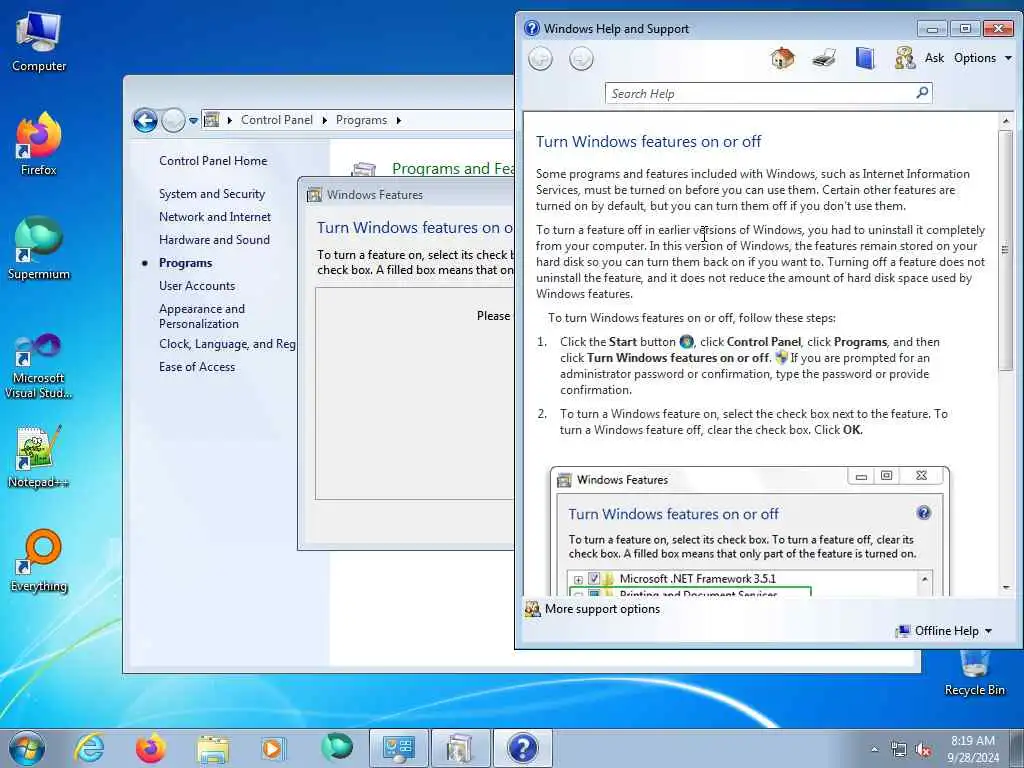Expand arrow after Programs breadcrumb
The width and height of the screenshot is (1024, 768).
pyautogui.click(x=398, y=120)
